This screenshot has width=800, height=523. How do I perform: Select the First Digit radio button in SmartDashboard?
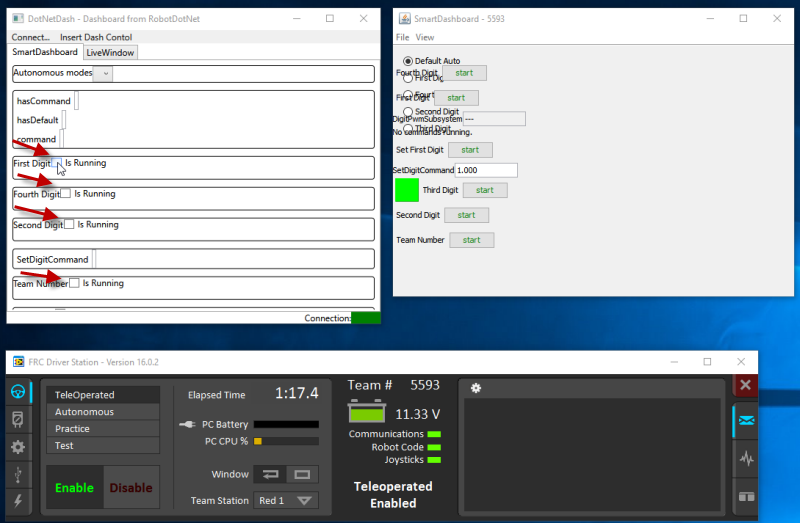tap(408, 78)
